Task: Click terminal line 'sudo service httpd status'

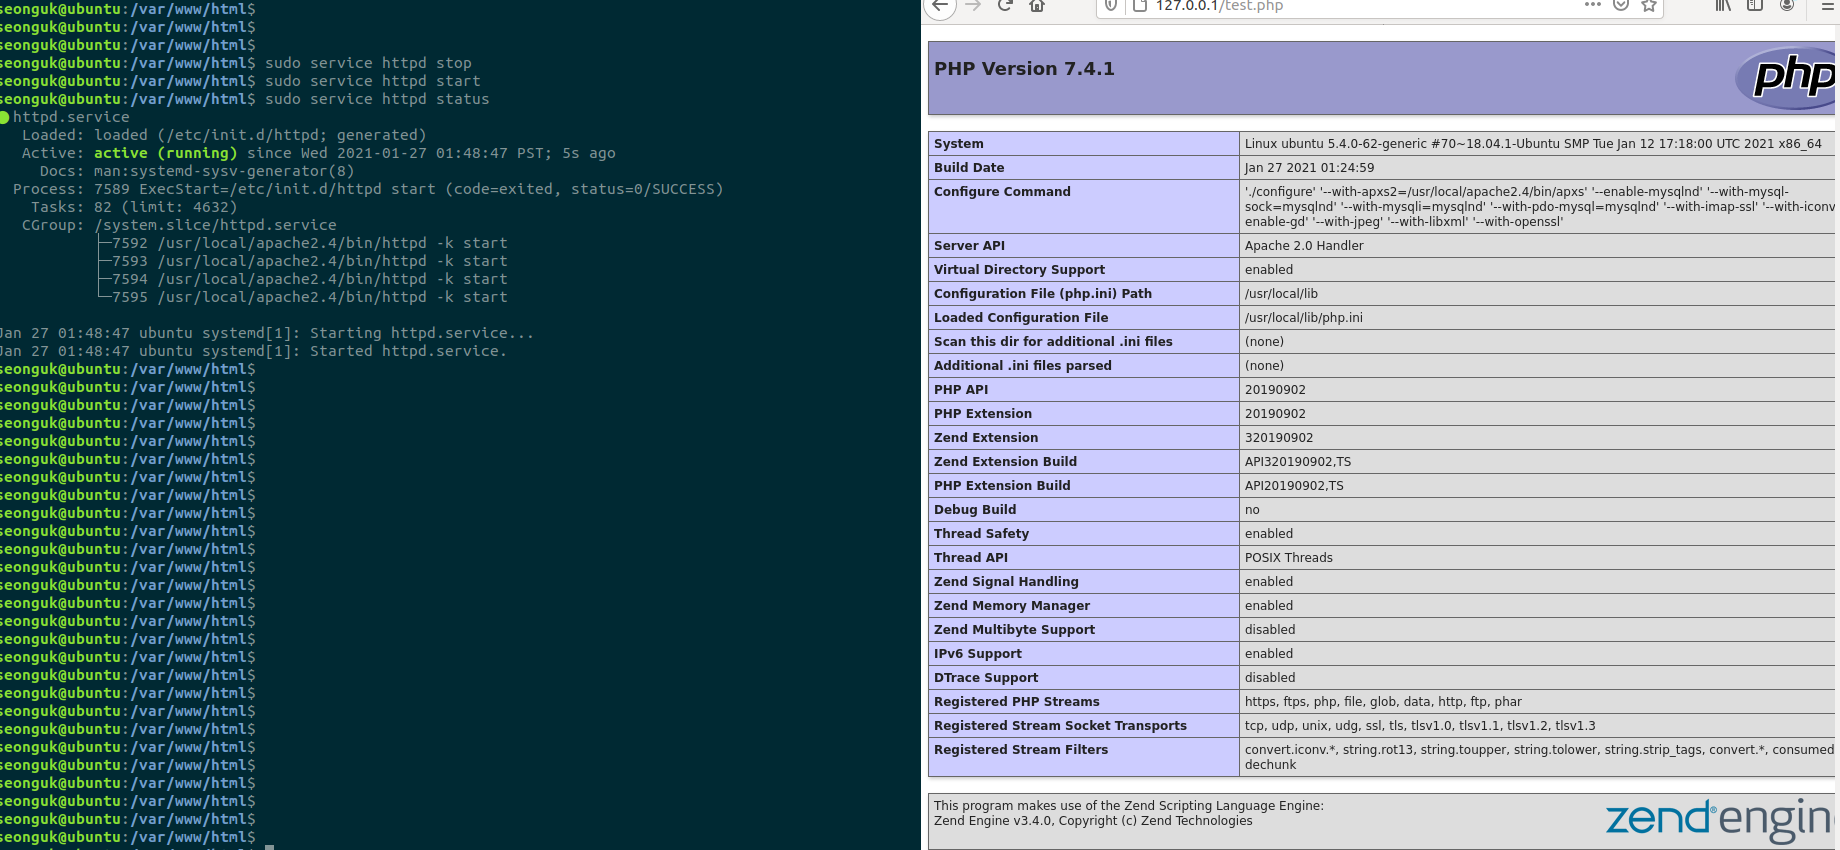Action: 377,99
